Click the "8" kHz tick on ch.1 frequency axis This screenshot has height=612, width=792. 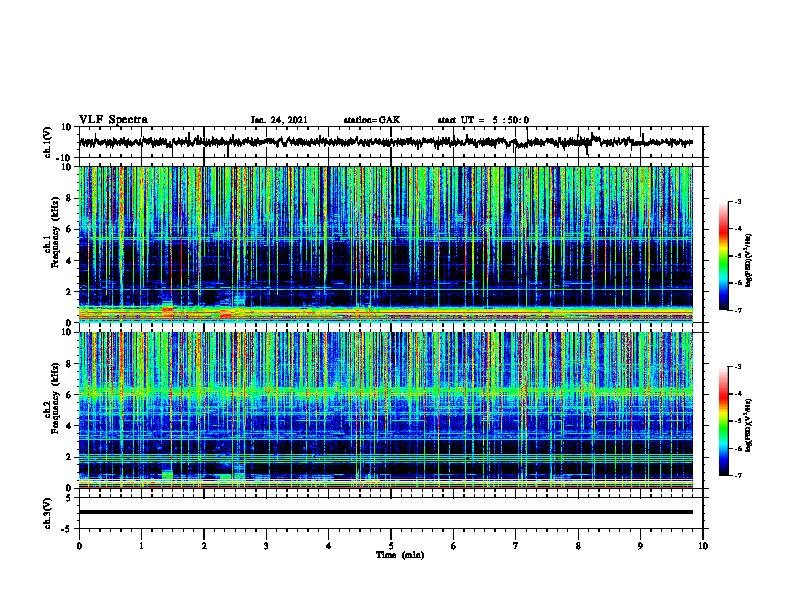pyautogui.click(x=70, y=198)
